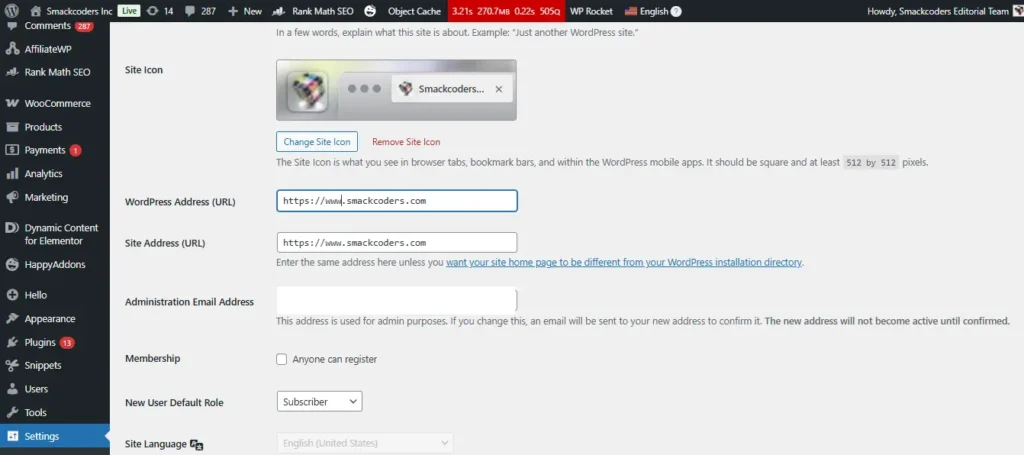Open Rank Math SEO in the admin bar
Image resolution: width=1024 pixels, height=455 pixels.
(313, 11)
